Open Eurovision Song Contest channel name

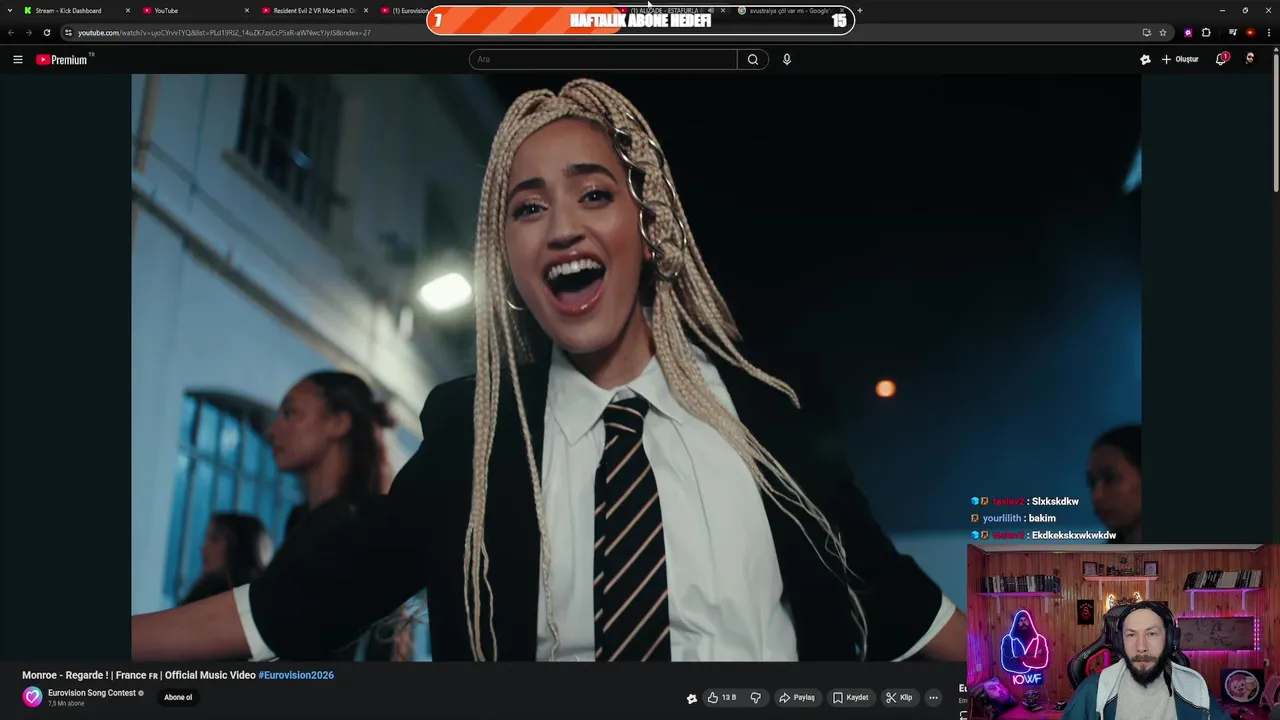[92, 693]
